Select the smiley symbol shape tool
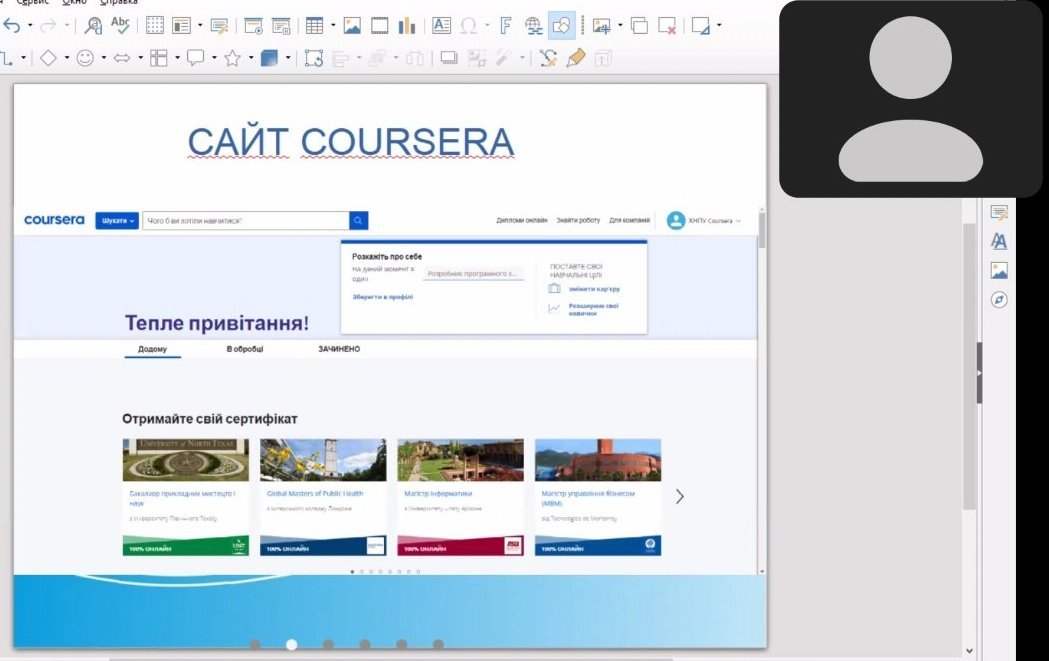 (x=85, y=58)
